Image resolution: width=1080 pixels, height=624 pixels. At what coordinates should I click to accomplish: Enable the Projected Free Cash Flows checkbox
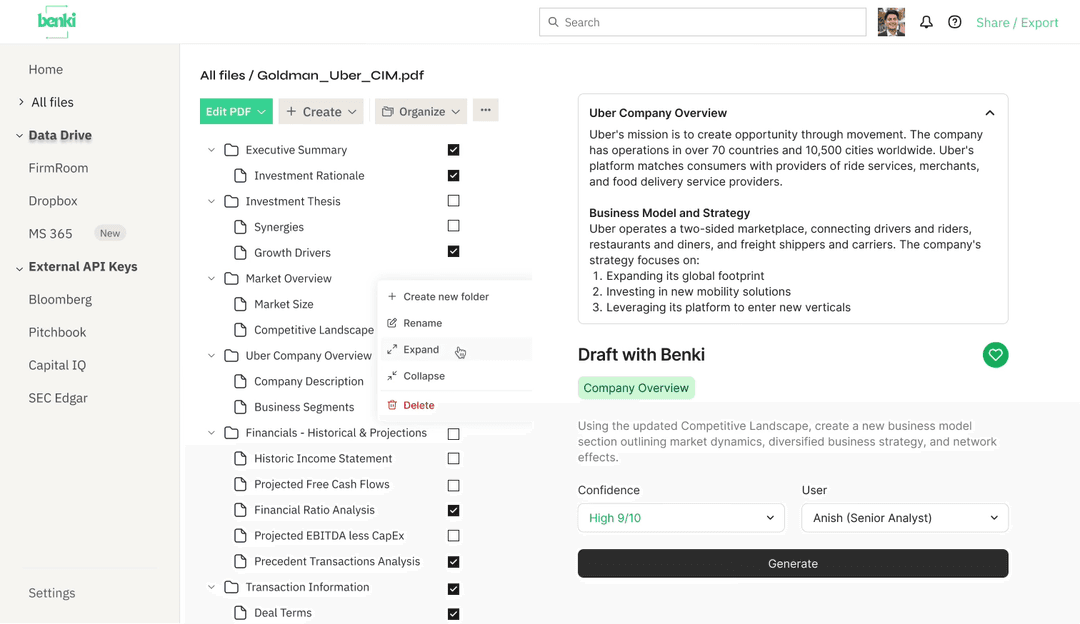click(x=453, y=485)
